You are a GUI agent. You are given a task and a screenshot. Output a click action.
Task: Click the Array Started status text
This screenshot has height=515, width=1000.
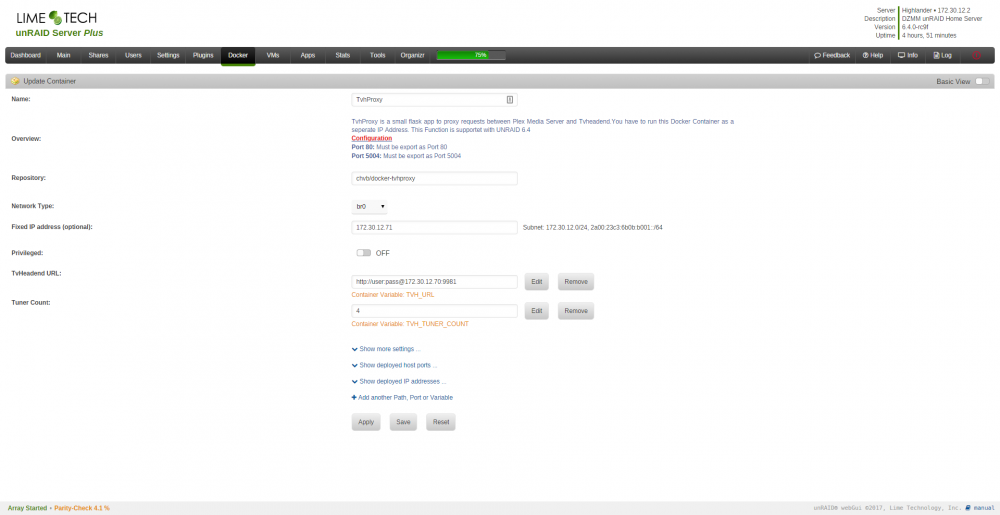(27, 508)
